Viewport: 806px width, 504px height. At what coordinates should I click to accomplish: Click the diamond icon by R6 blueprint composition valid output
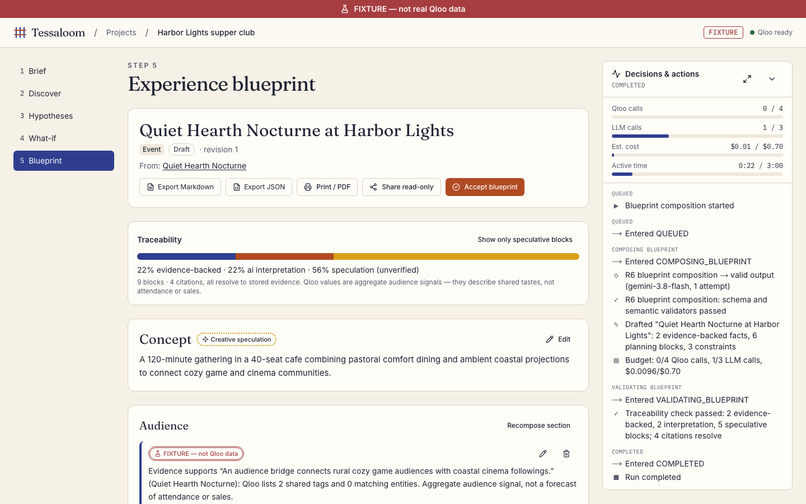[x=616, y=275]
